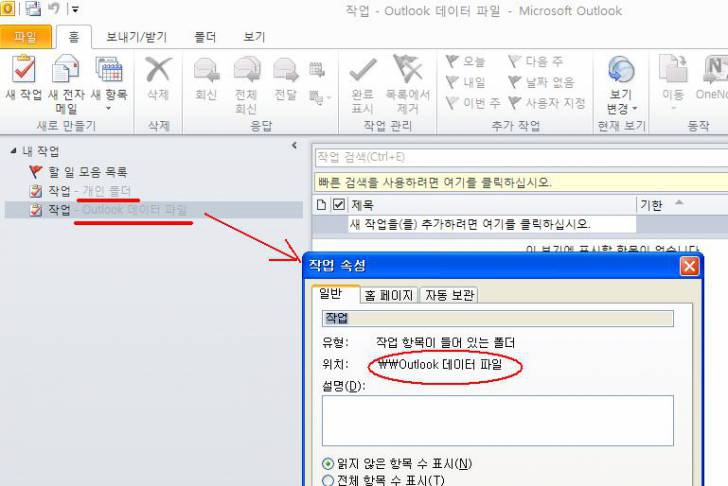Flag task for tomorrow (내일)

coord(466,82)
